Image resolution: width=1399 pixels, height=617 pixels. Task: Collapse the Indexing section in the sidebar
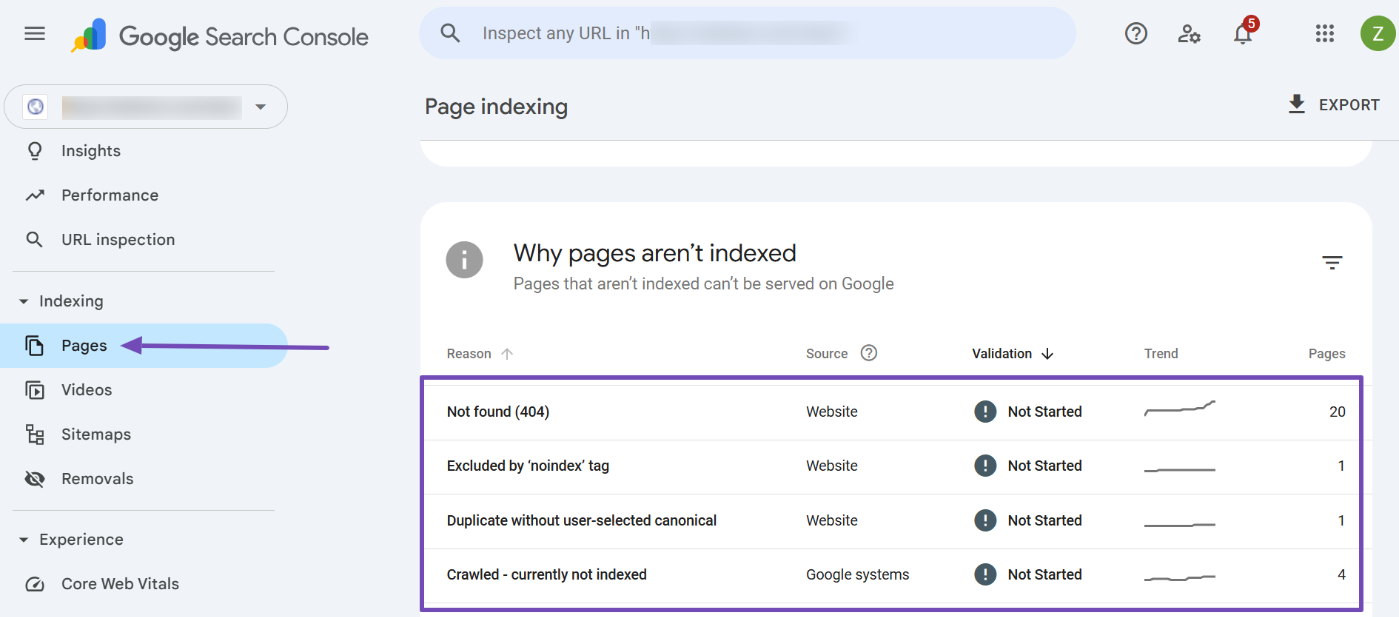[x=23, y=300]
